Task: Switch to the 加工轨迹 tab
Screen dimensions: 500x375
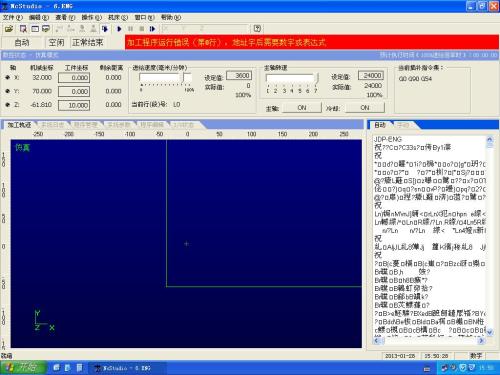Action: (x=19, y=125)
